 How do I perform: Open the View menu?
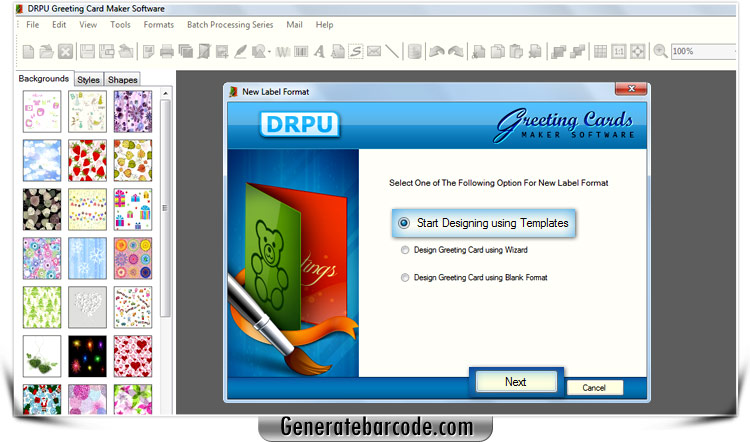[x=88, y=24]
